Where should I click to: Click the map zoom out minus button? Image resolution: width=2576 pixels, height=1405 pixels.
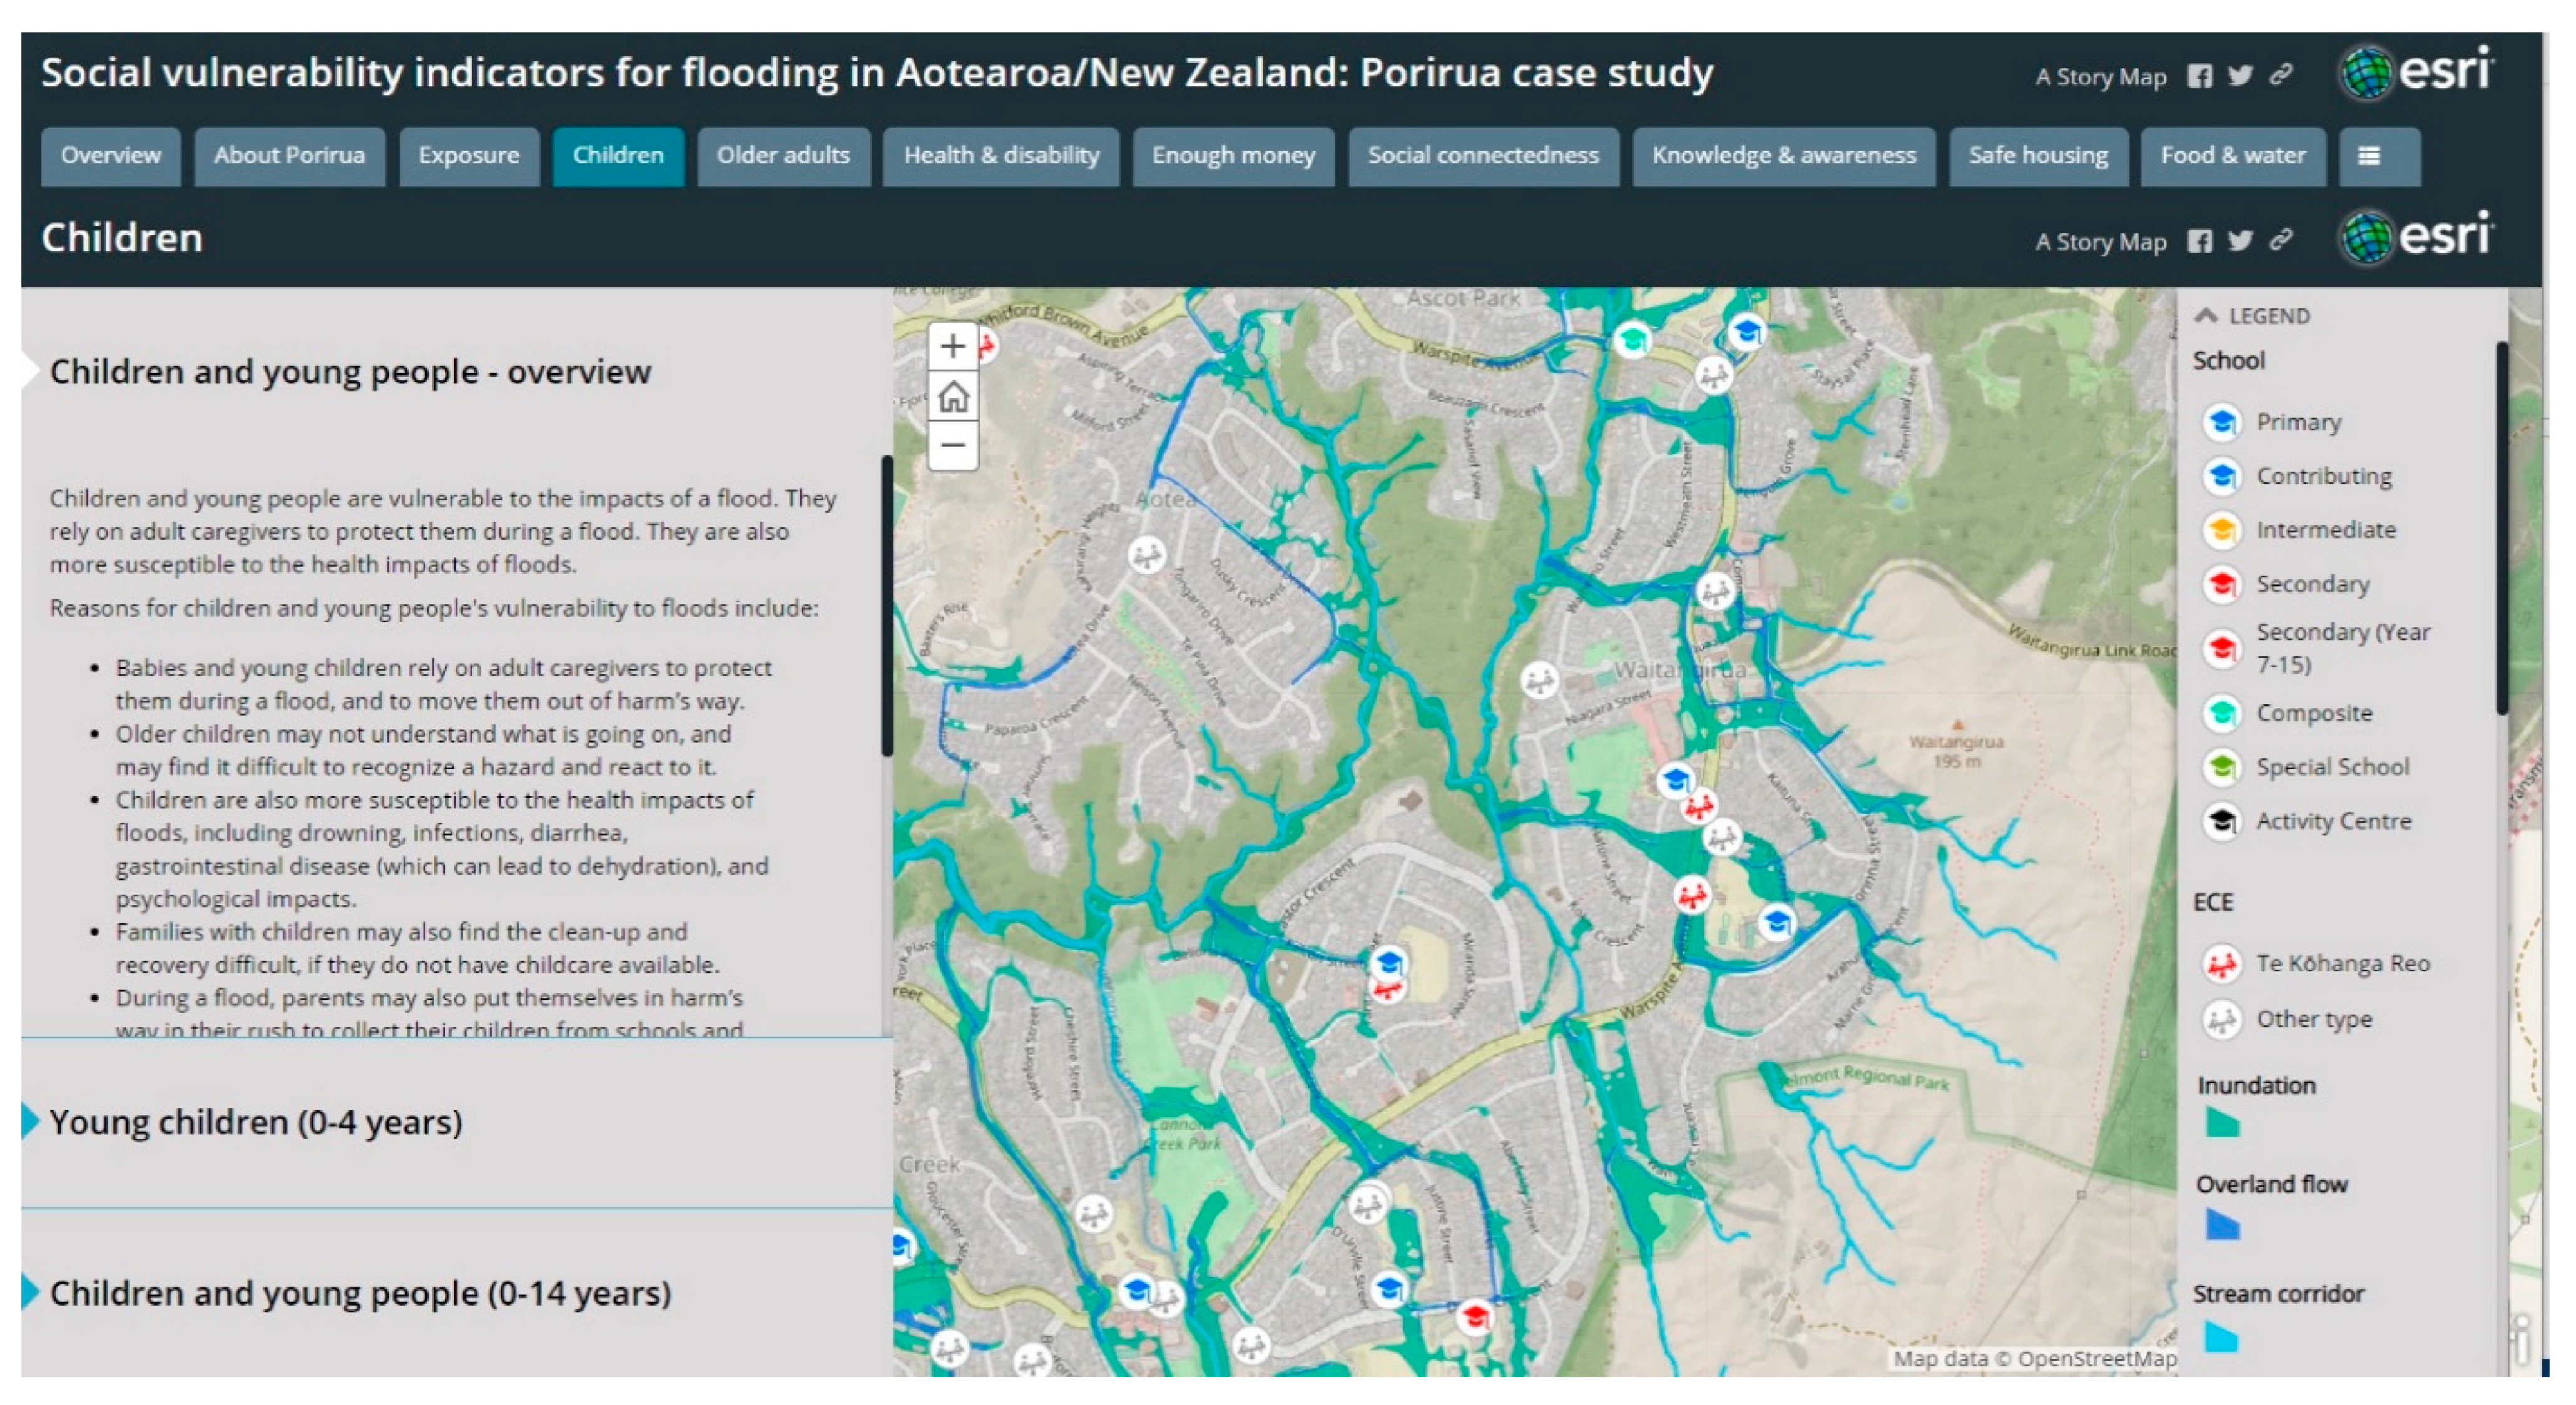pyautogui.click(x=952, y=445)
